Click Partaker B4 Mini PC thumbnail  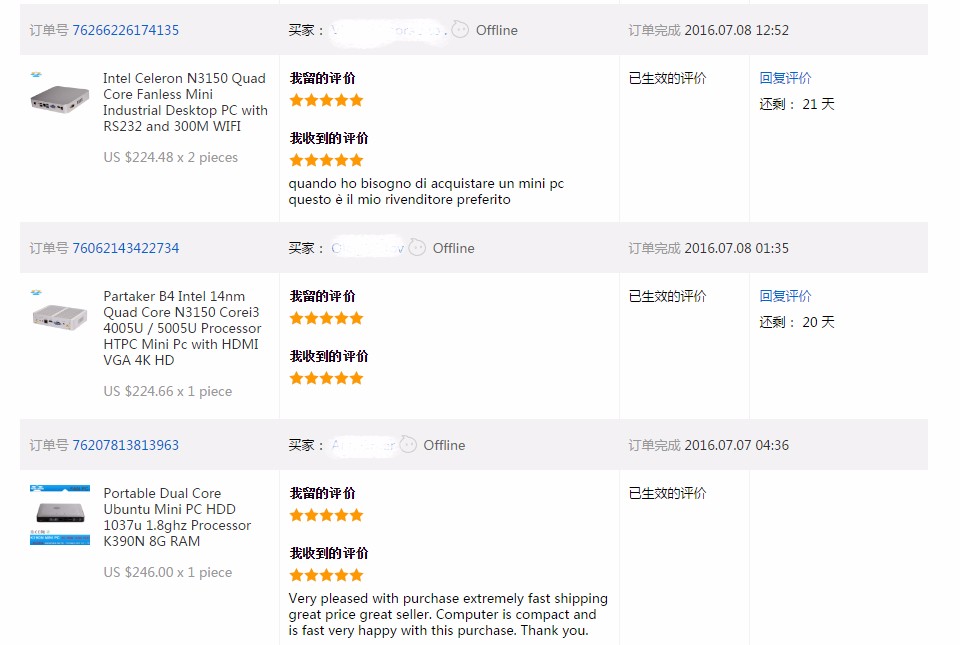click(60, 313)
